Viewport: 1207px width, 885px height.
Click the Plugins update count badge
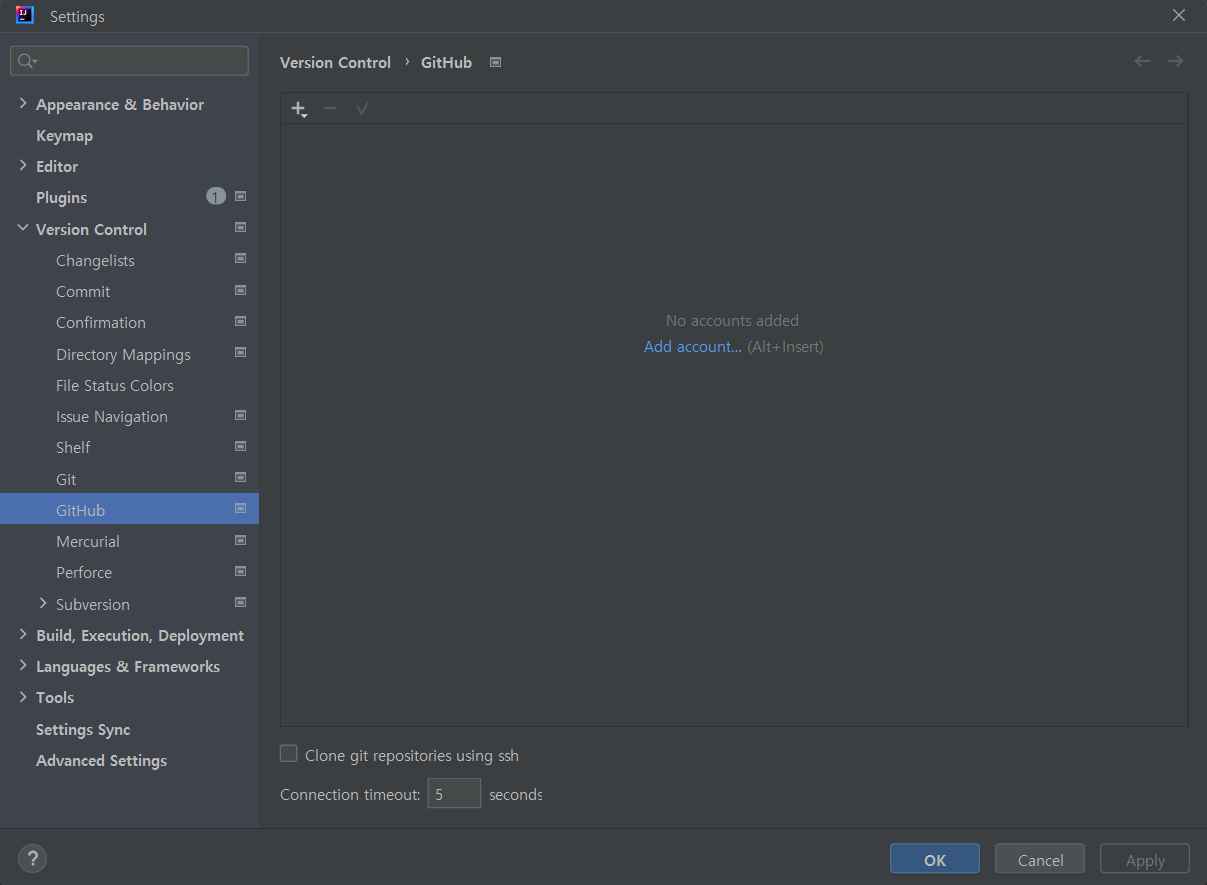coord(216,197)
